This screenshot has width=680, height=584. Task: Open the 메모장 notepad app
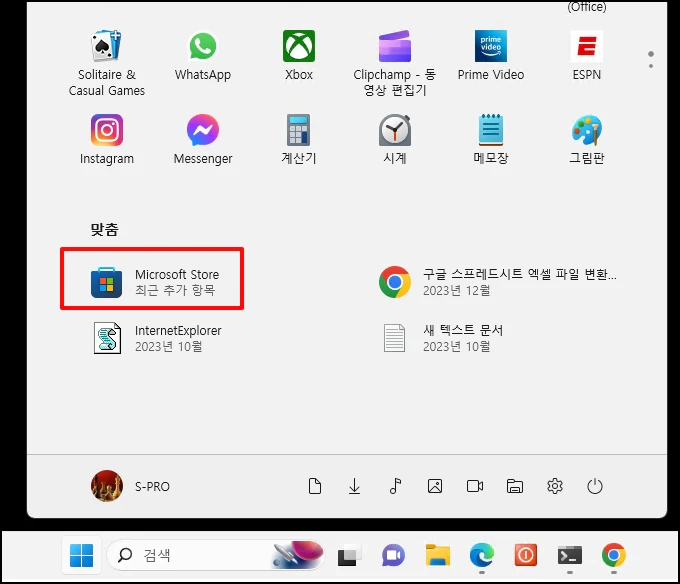point(491,140)
